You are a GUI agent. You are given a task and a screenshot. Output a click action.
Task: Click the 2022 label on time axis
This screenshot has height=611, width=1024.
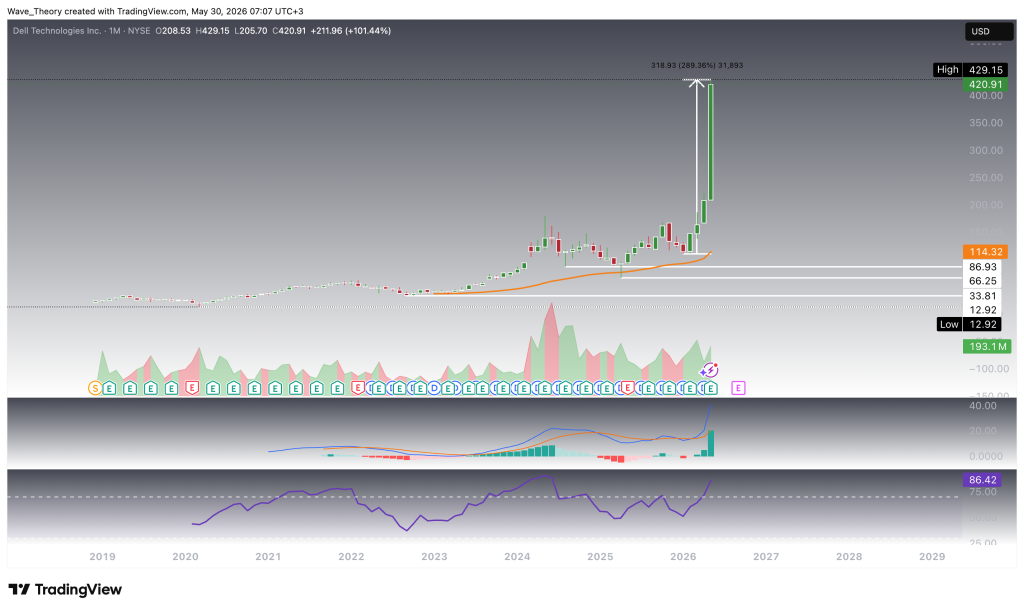351,557
